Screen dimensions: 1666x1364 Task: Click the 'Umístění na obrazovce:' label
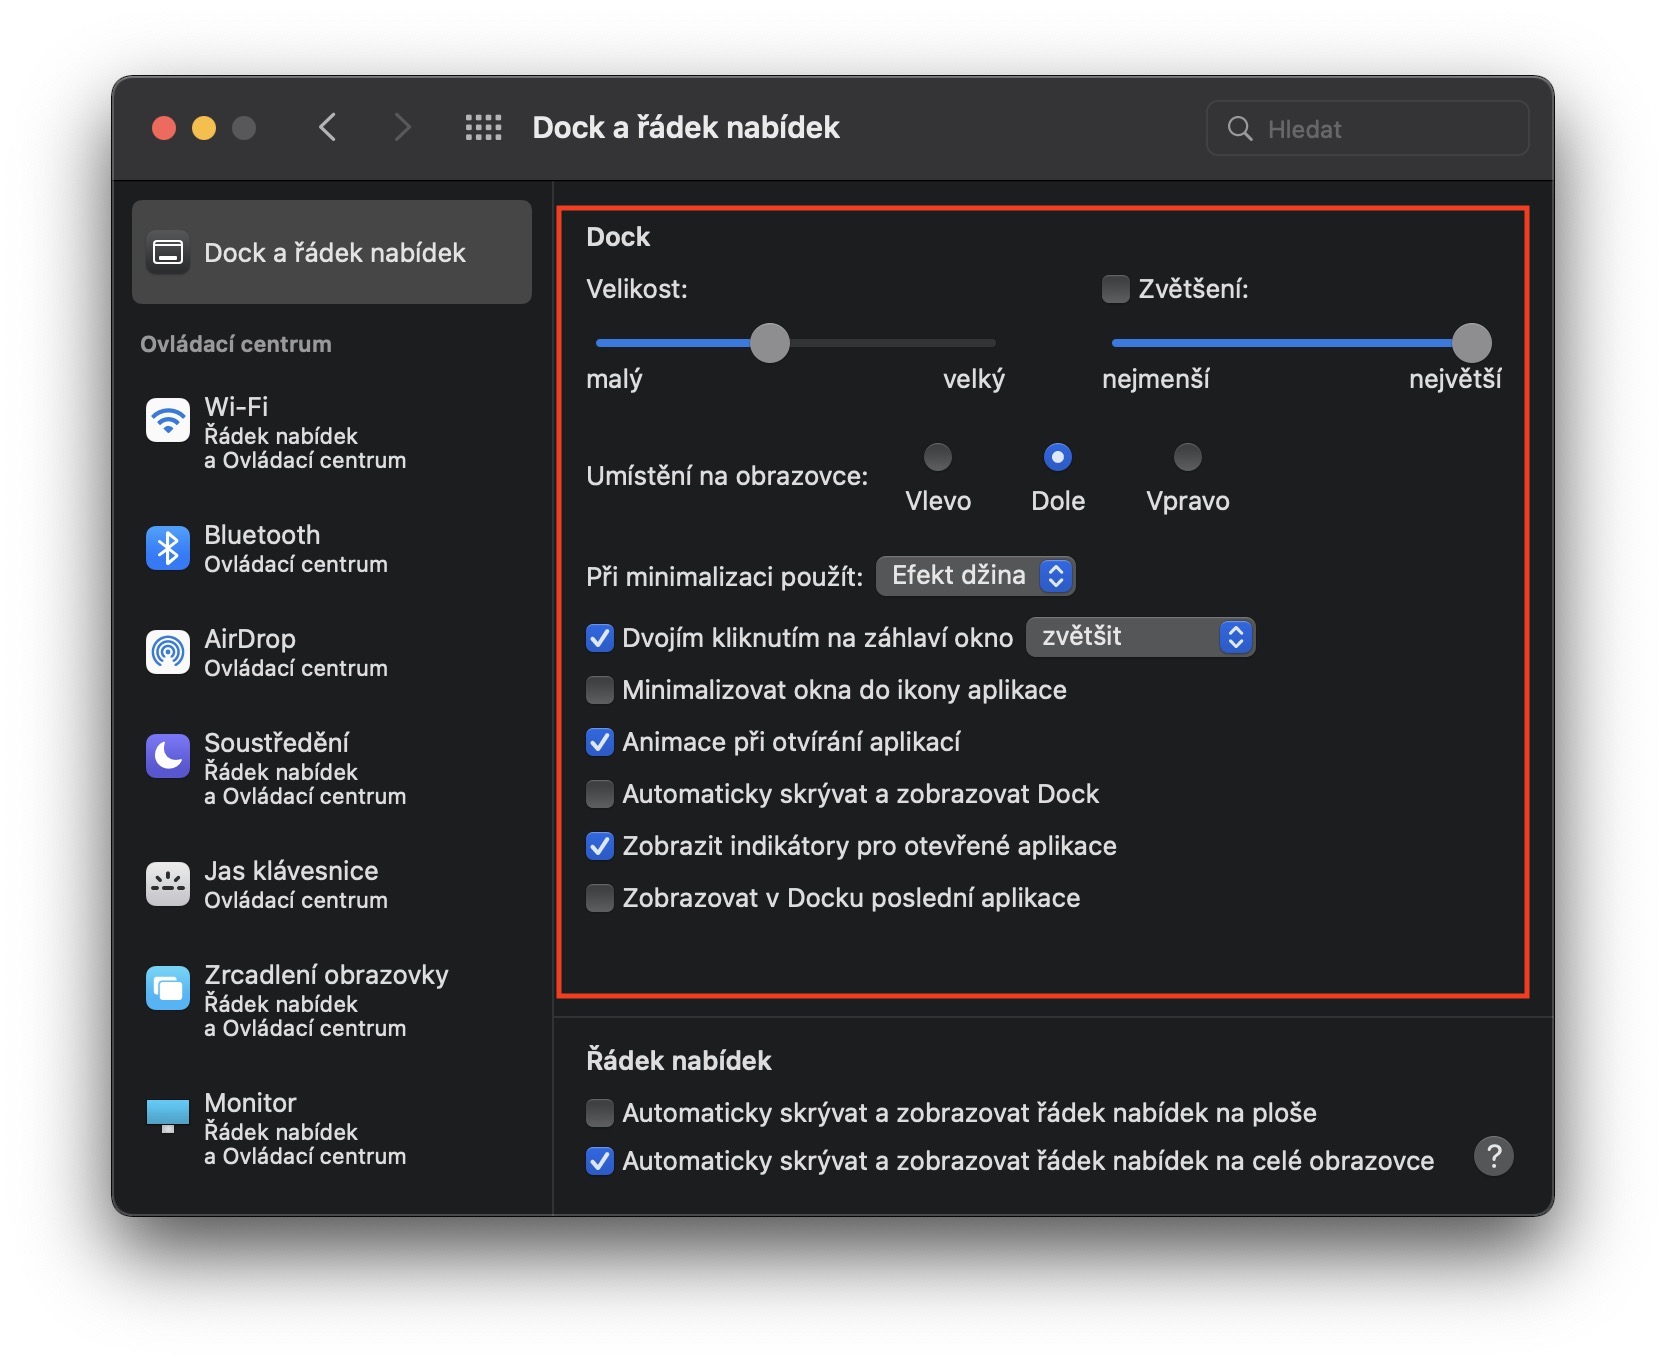pos(727,475)
